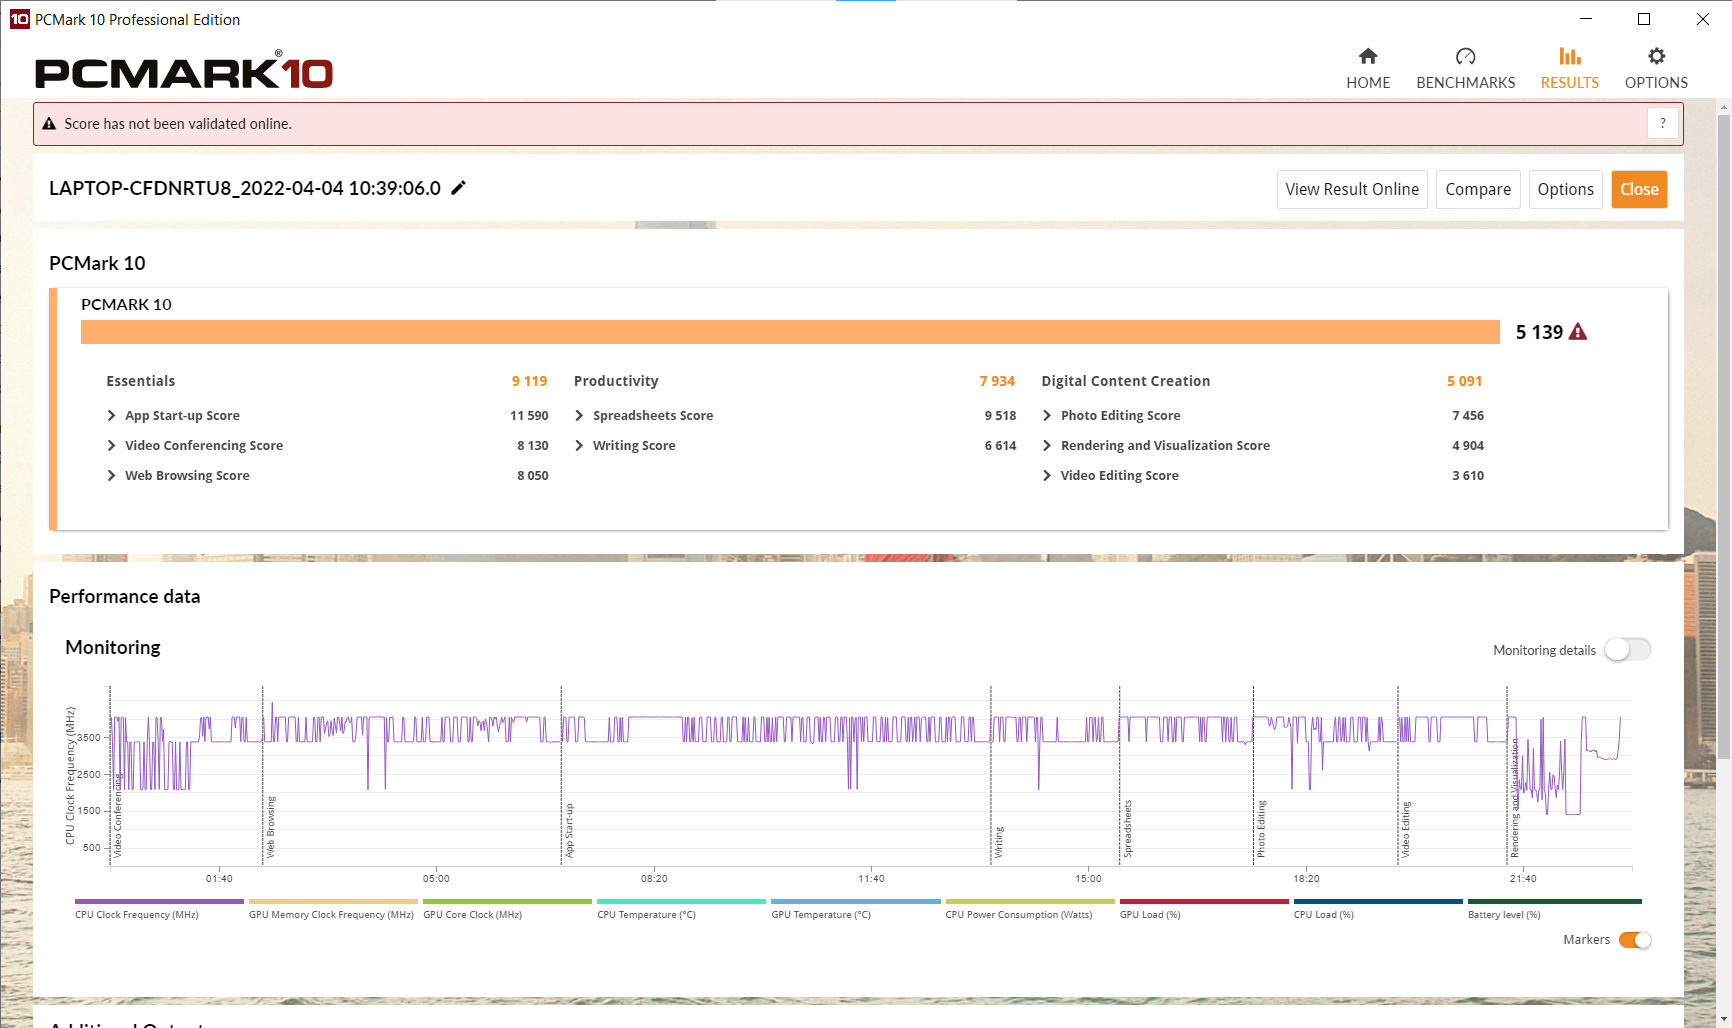1732x1028 pixels.
Task: Click the Results bar chart icon
Action: click(x=1569, y=57)
